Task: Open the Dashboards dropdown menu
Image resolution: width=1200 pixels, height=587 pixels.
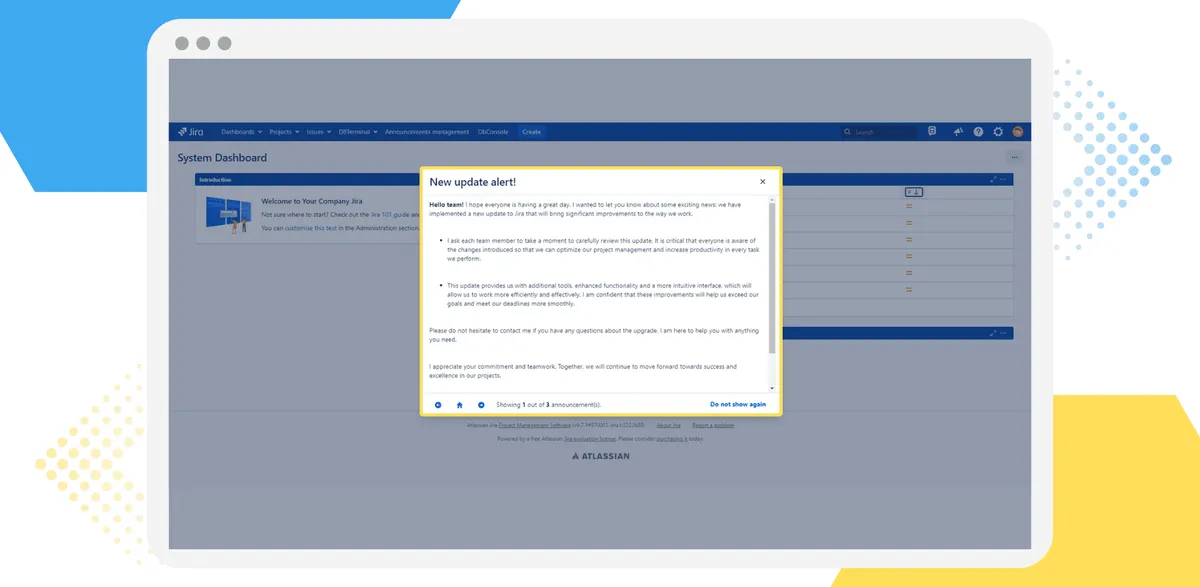Action: point(241,132)
